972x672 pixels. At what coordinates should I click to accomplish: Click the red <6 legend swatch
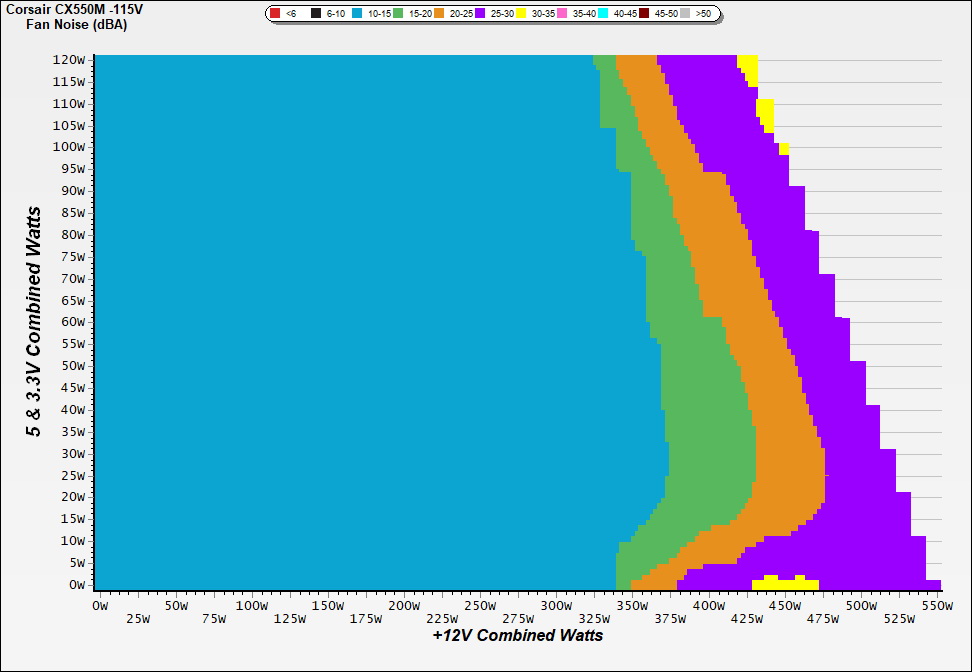pyautogui.click(x=276, y=14)
